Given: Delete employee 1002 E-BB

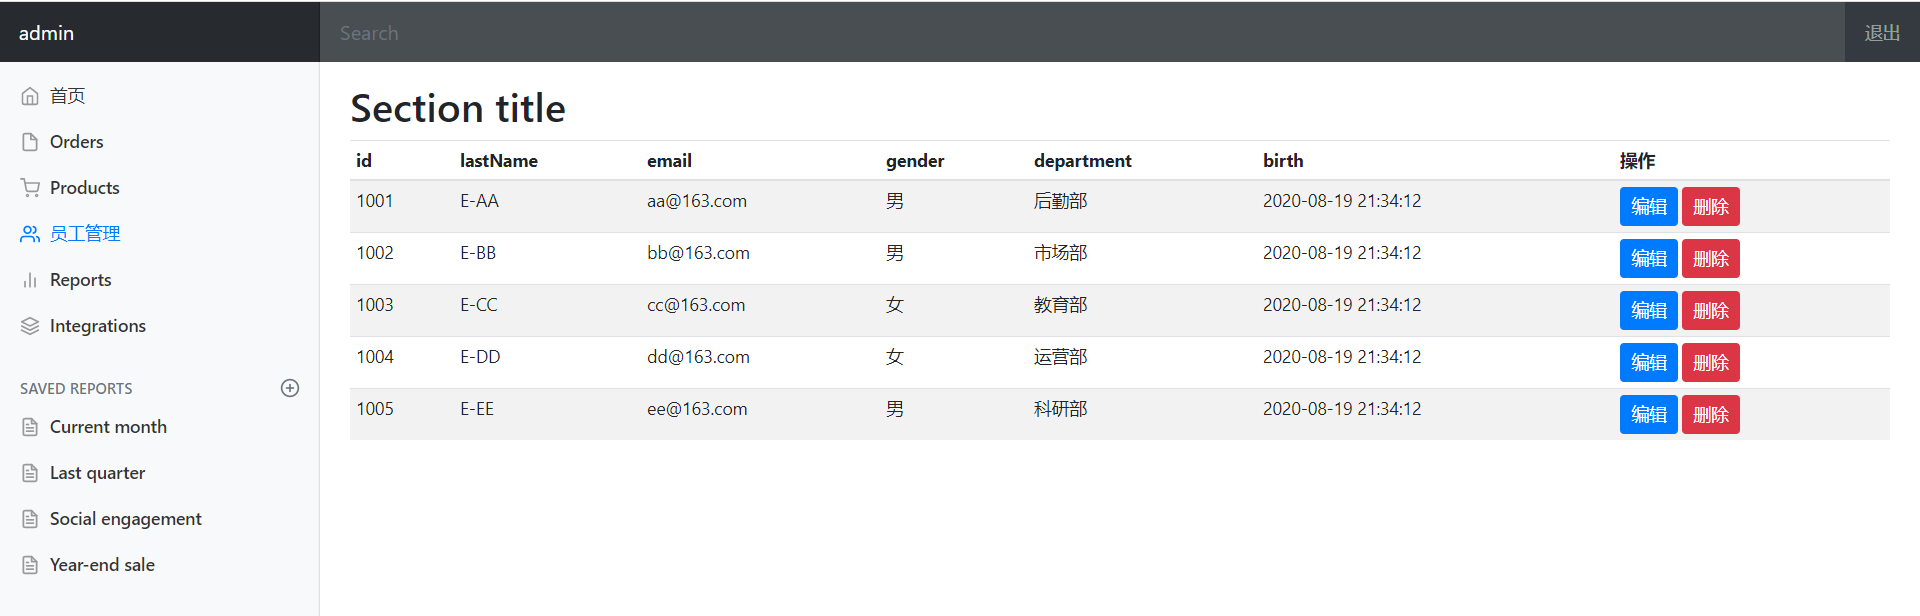Looking at the screenshot, I should coord(1711,259).
